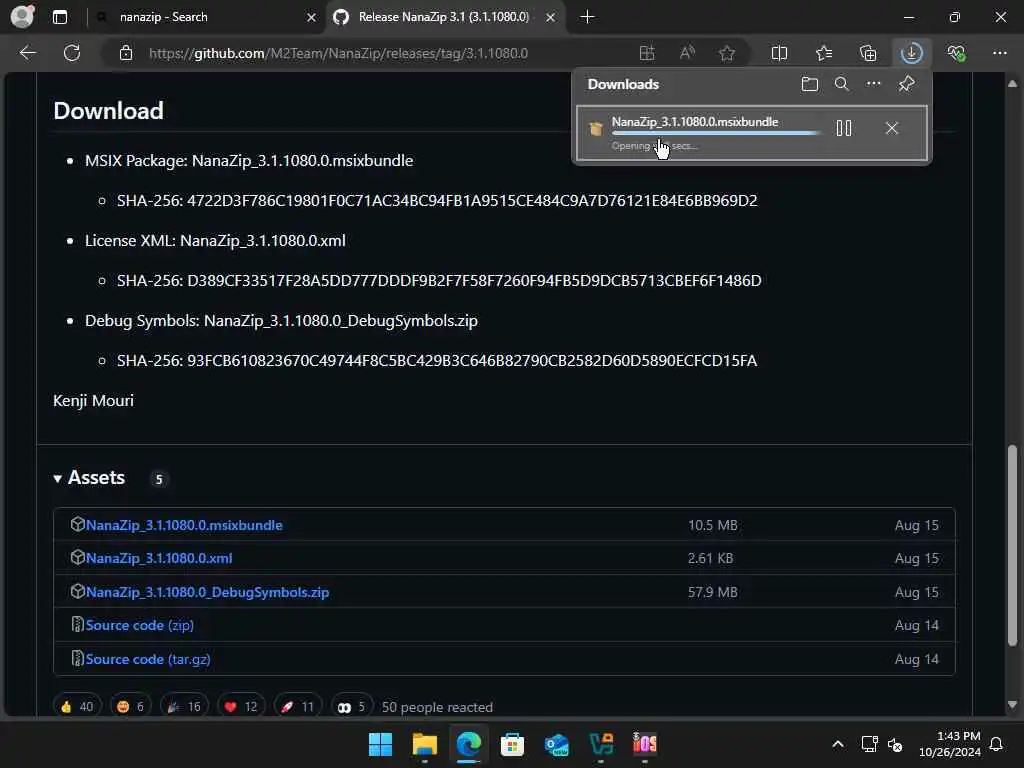Open tab actions menu icon
Image resolution: width=1024 pixels, height=768 pixels.
pos(59,17)
